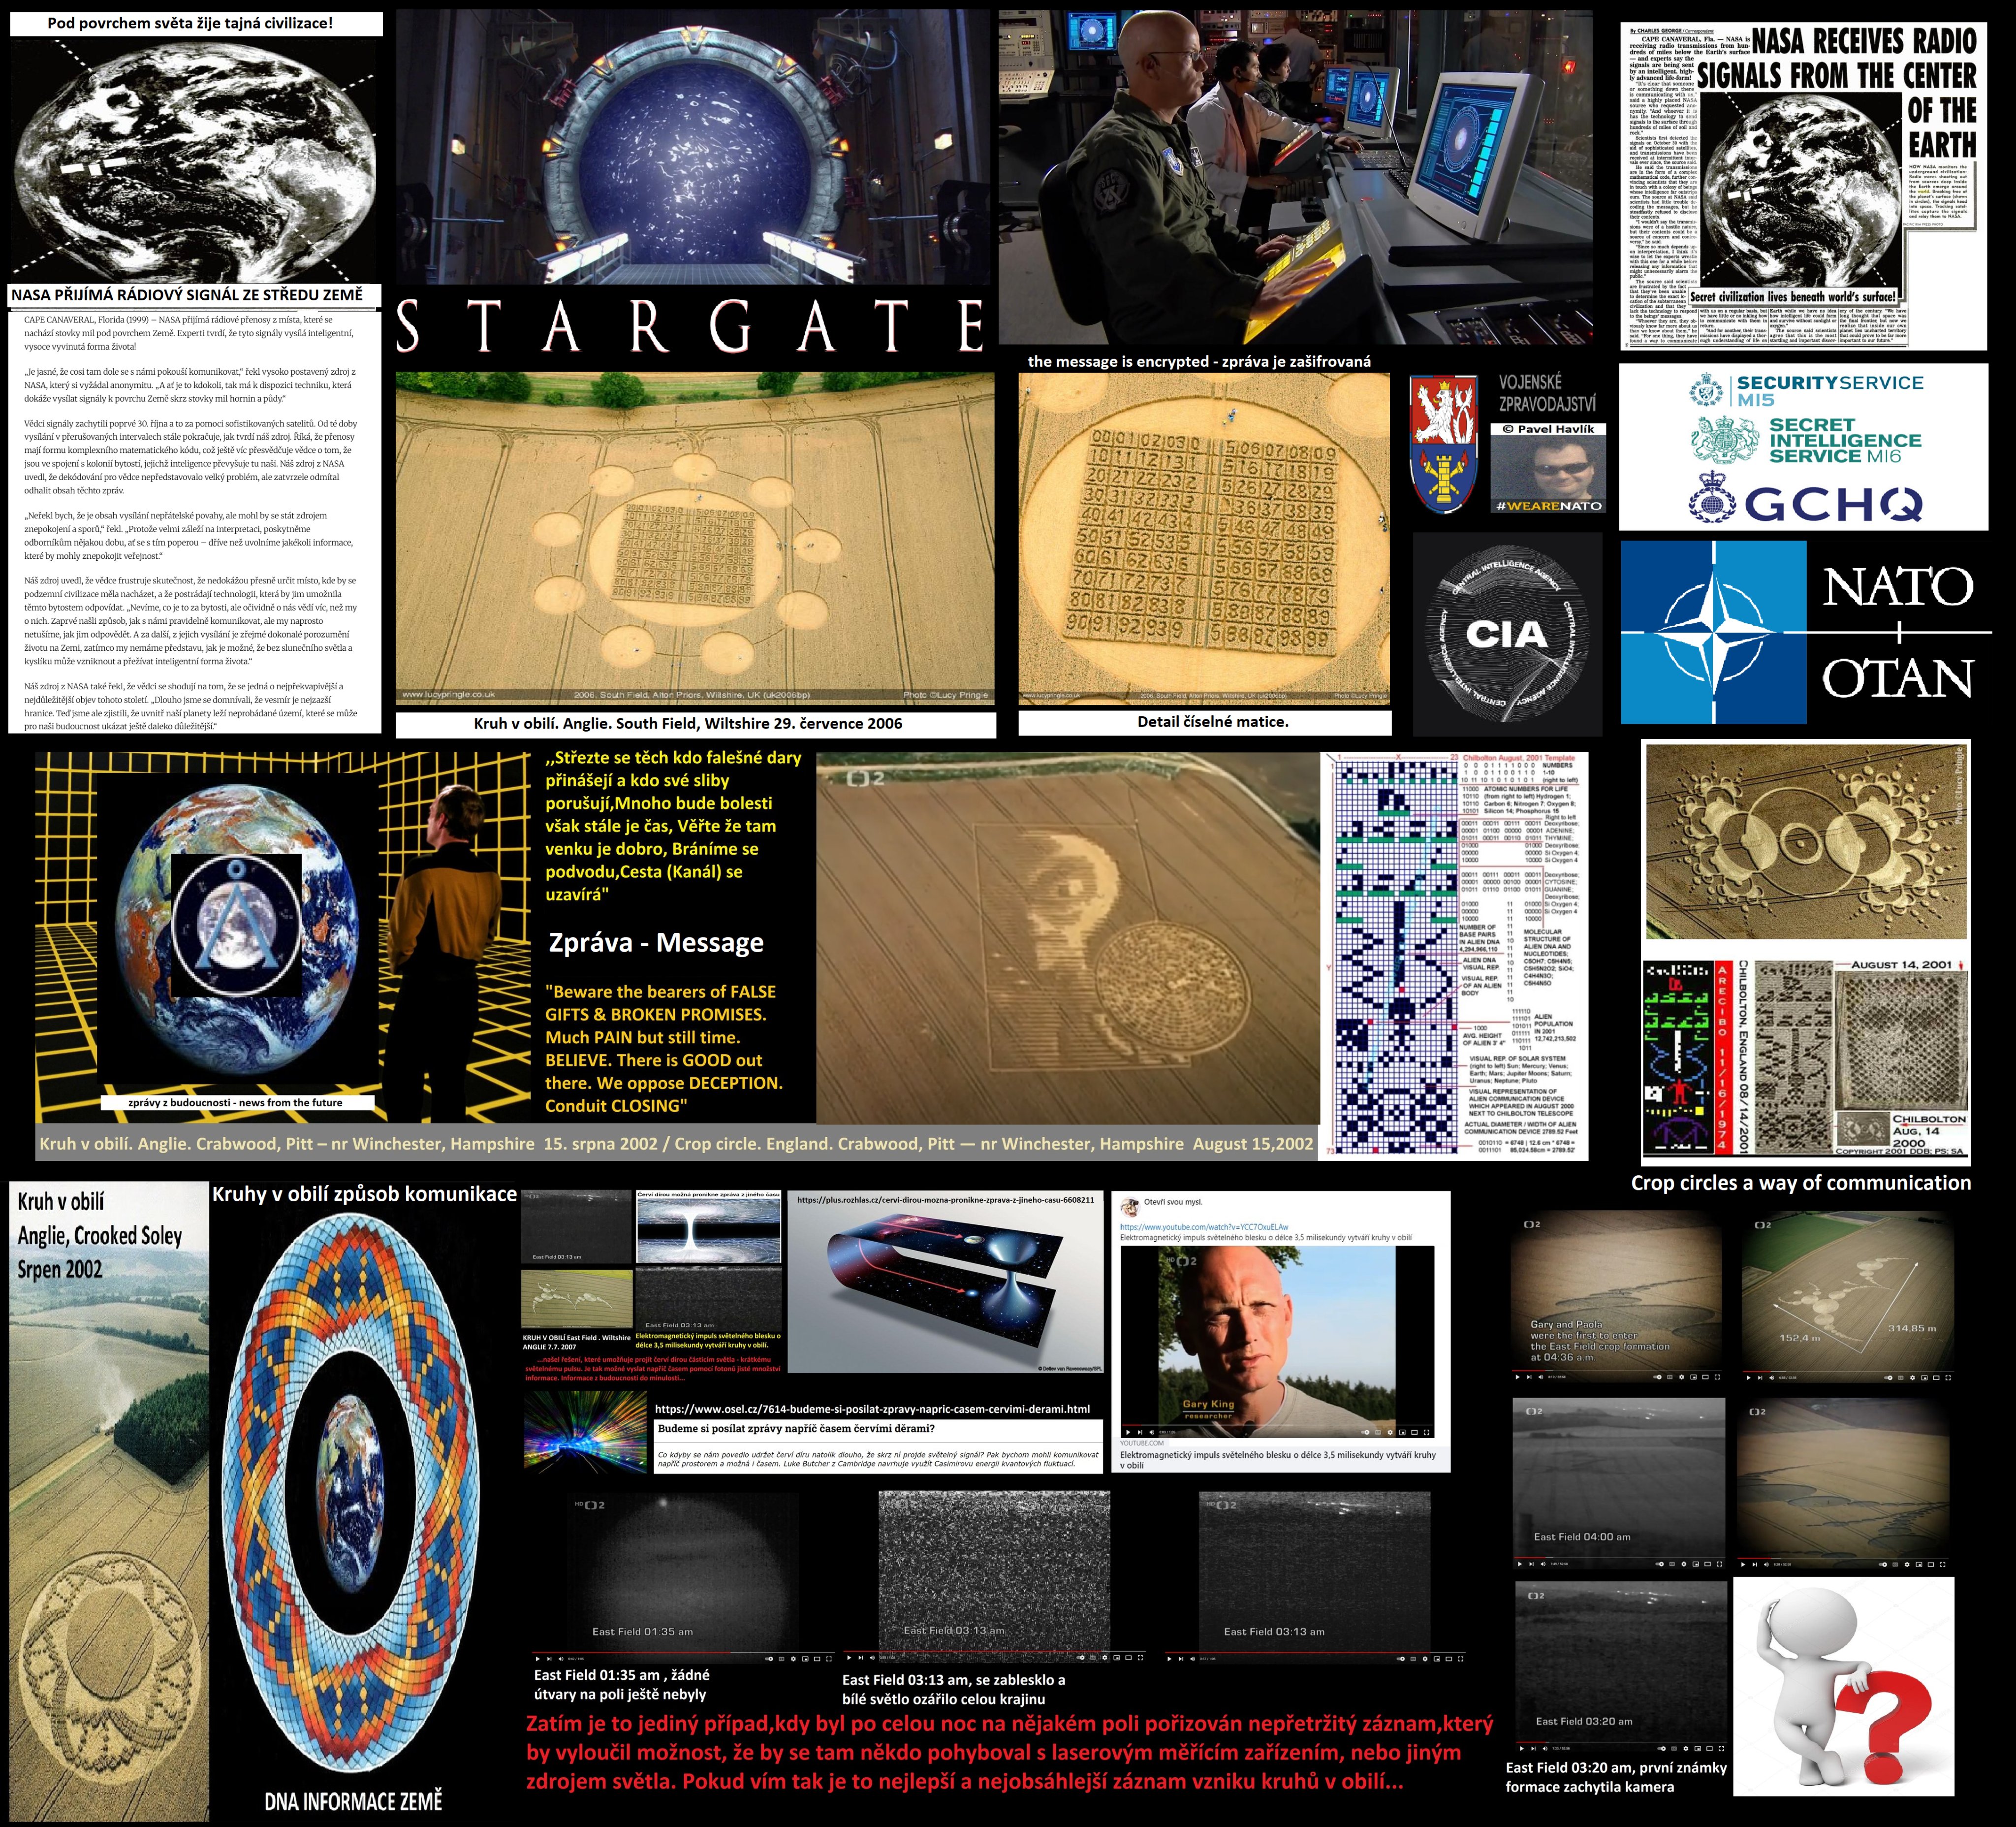Click the Zpráva - Message heading

(x=656, y=942)
